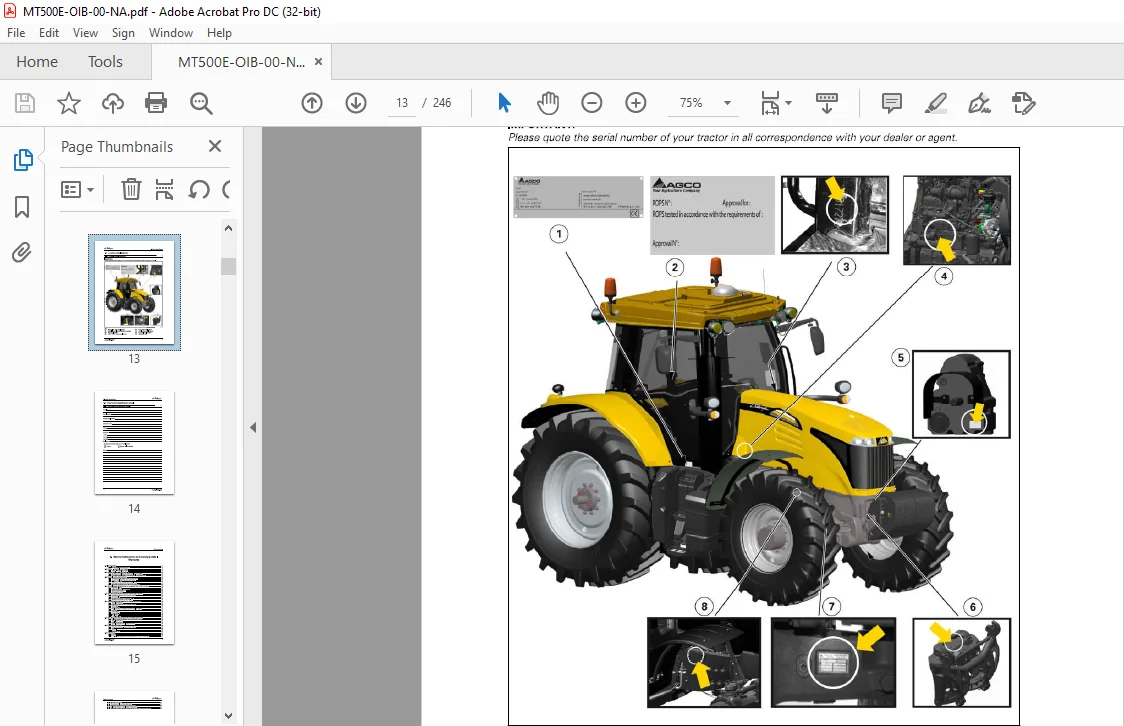Open the Fill and Sign tool
Viewport: 1124px width, 726px height.
[979, 103]
